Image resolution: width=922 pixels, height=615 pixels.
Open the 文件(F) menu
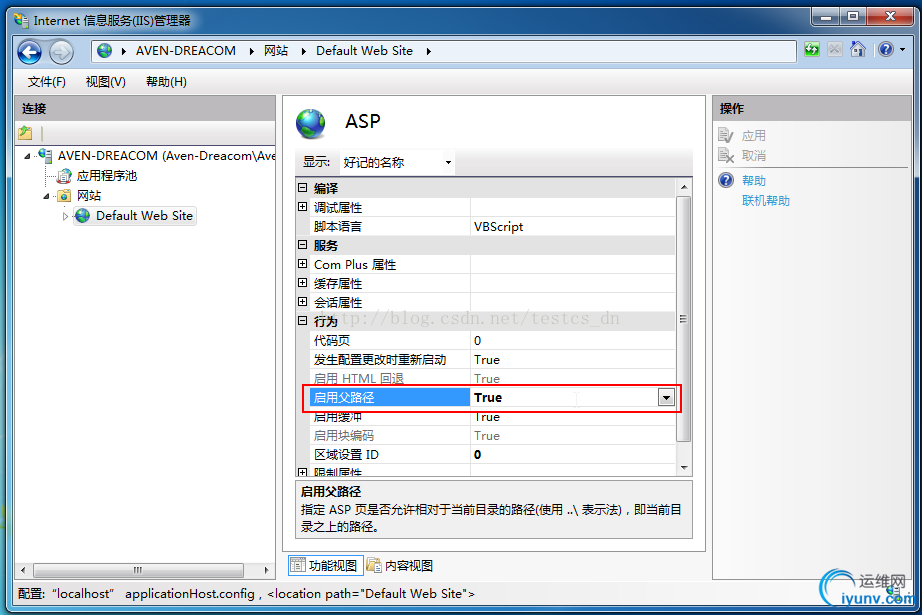pyautogui.click(x=46, y=82)
